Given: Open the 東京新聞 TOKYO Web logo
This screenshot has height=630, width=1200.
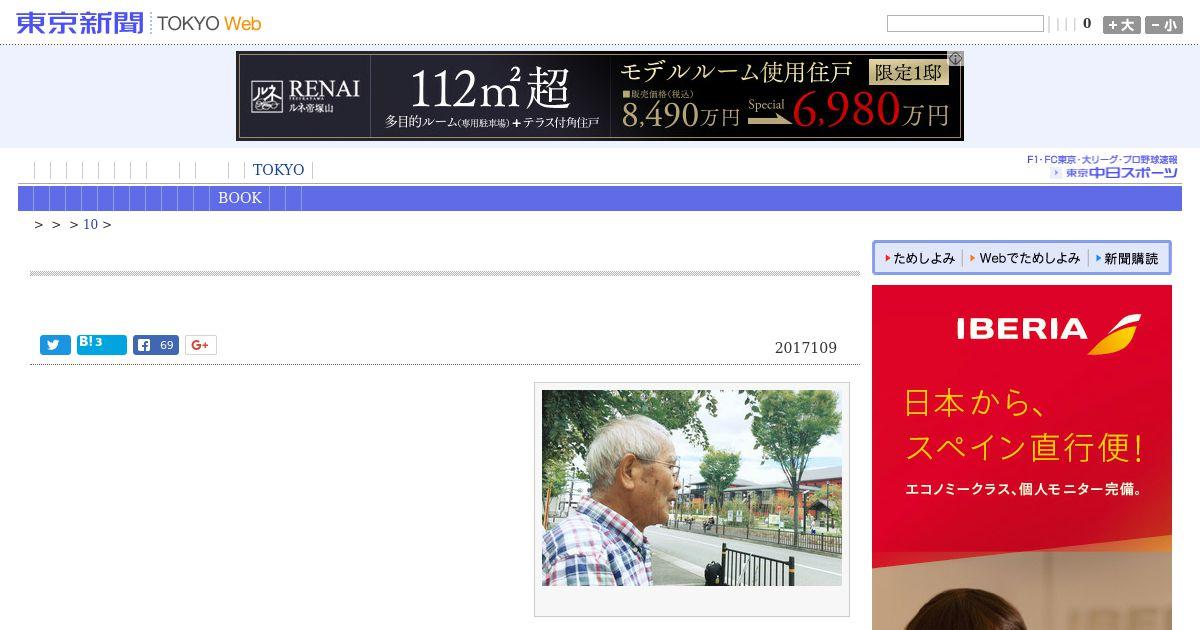Looking at the screenshot, I should click(139, 23).
